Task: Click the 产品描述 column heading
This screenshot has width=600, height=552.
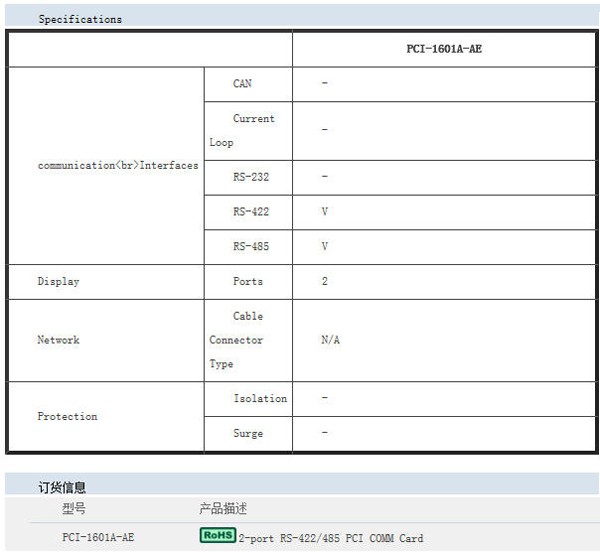Action: pos(223,509)
